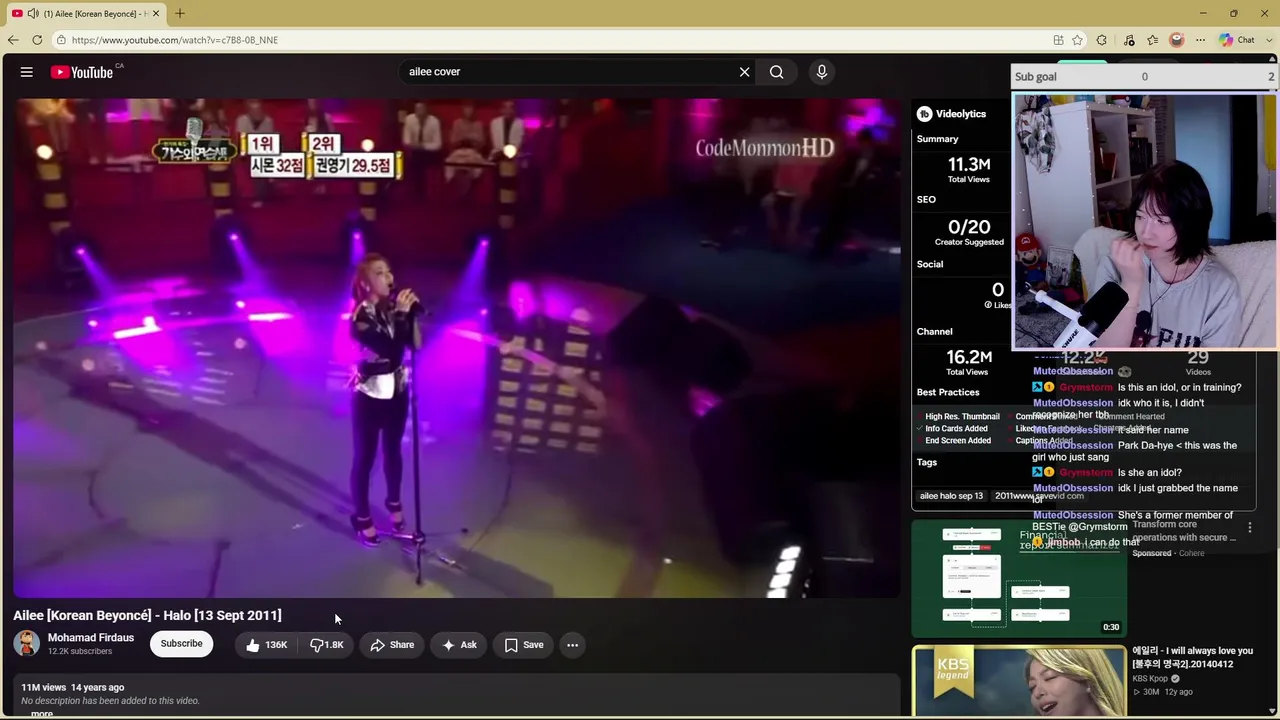The height and width of the screenshot is (720, 1280).
Task: Share the Ailee Halo video
Action: coord(392,645)
